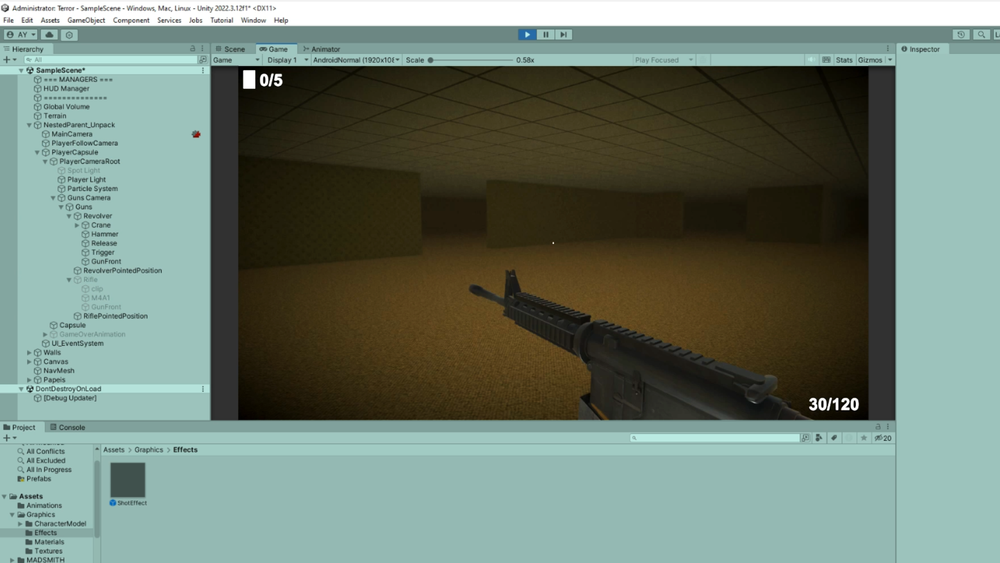
Task: Click the Hierarchy search field
Action: coord(111,59)
